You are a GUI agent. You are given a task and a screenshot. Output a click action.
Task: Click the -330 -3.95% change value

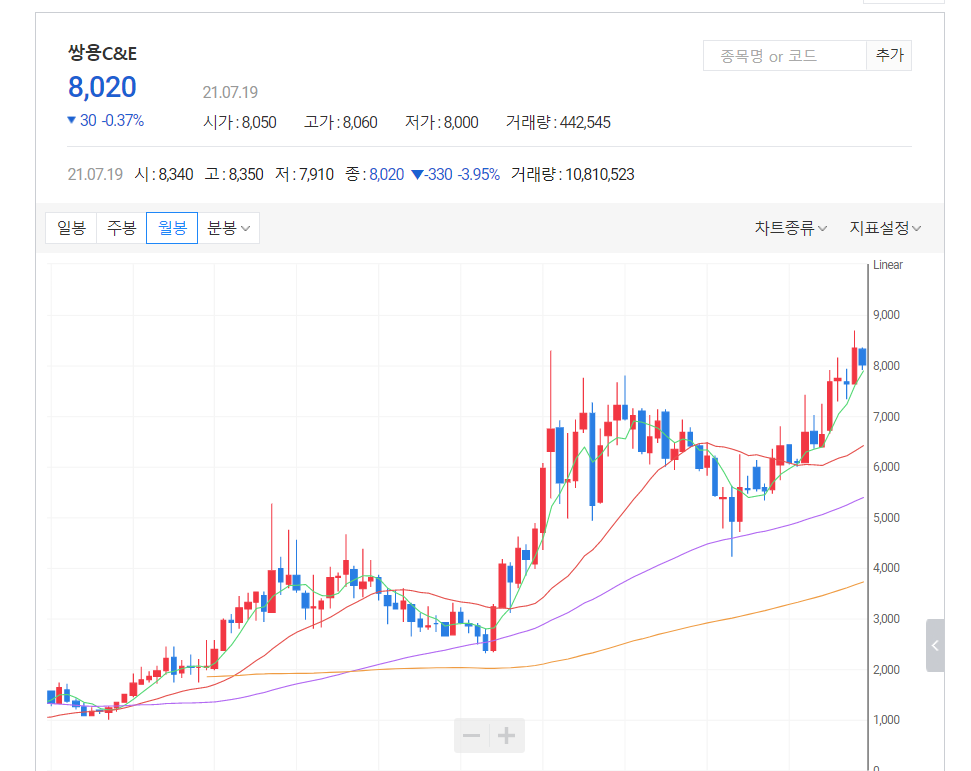coord(456,174)
